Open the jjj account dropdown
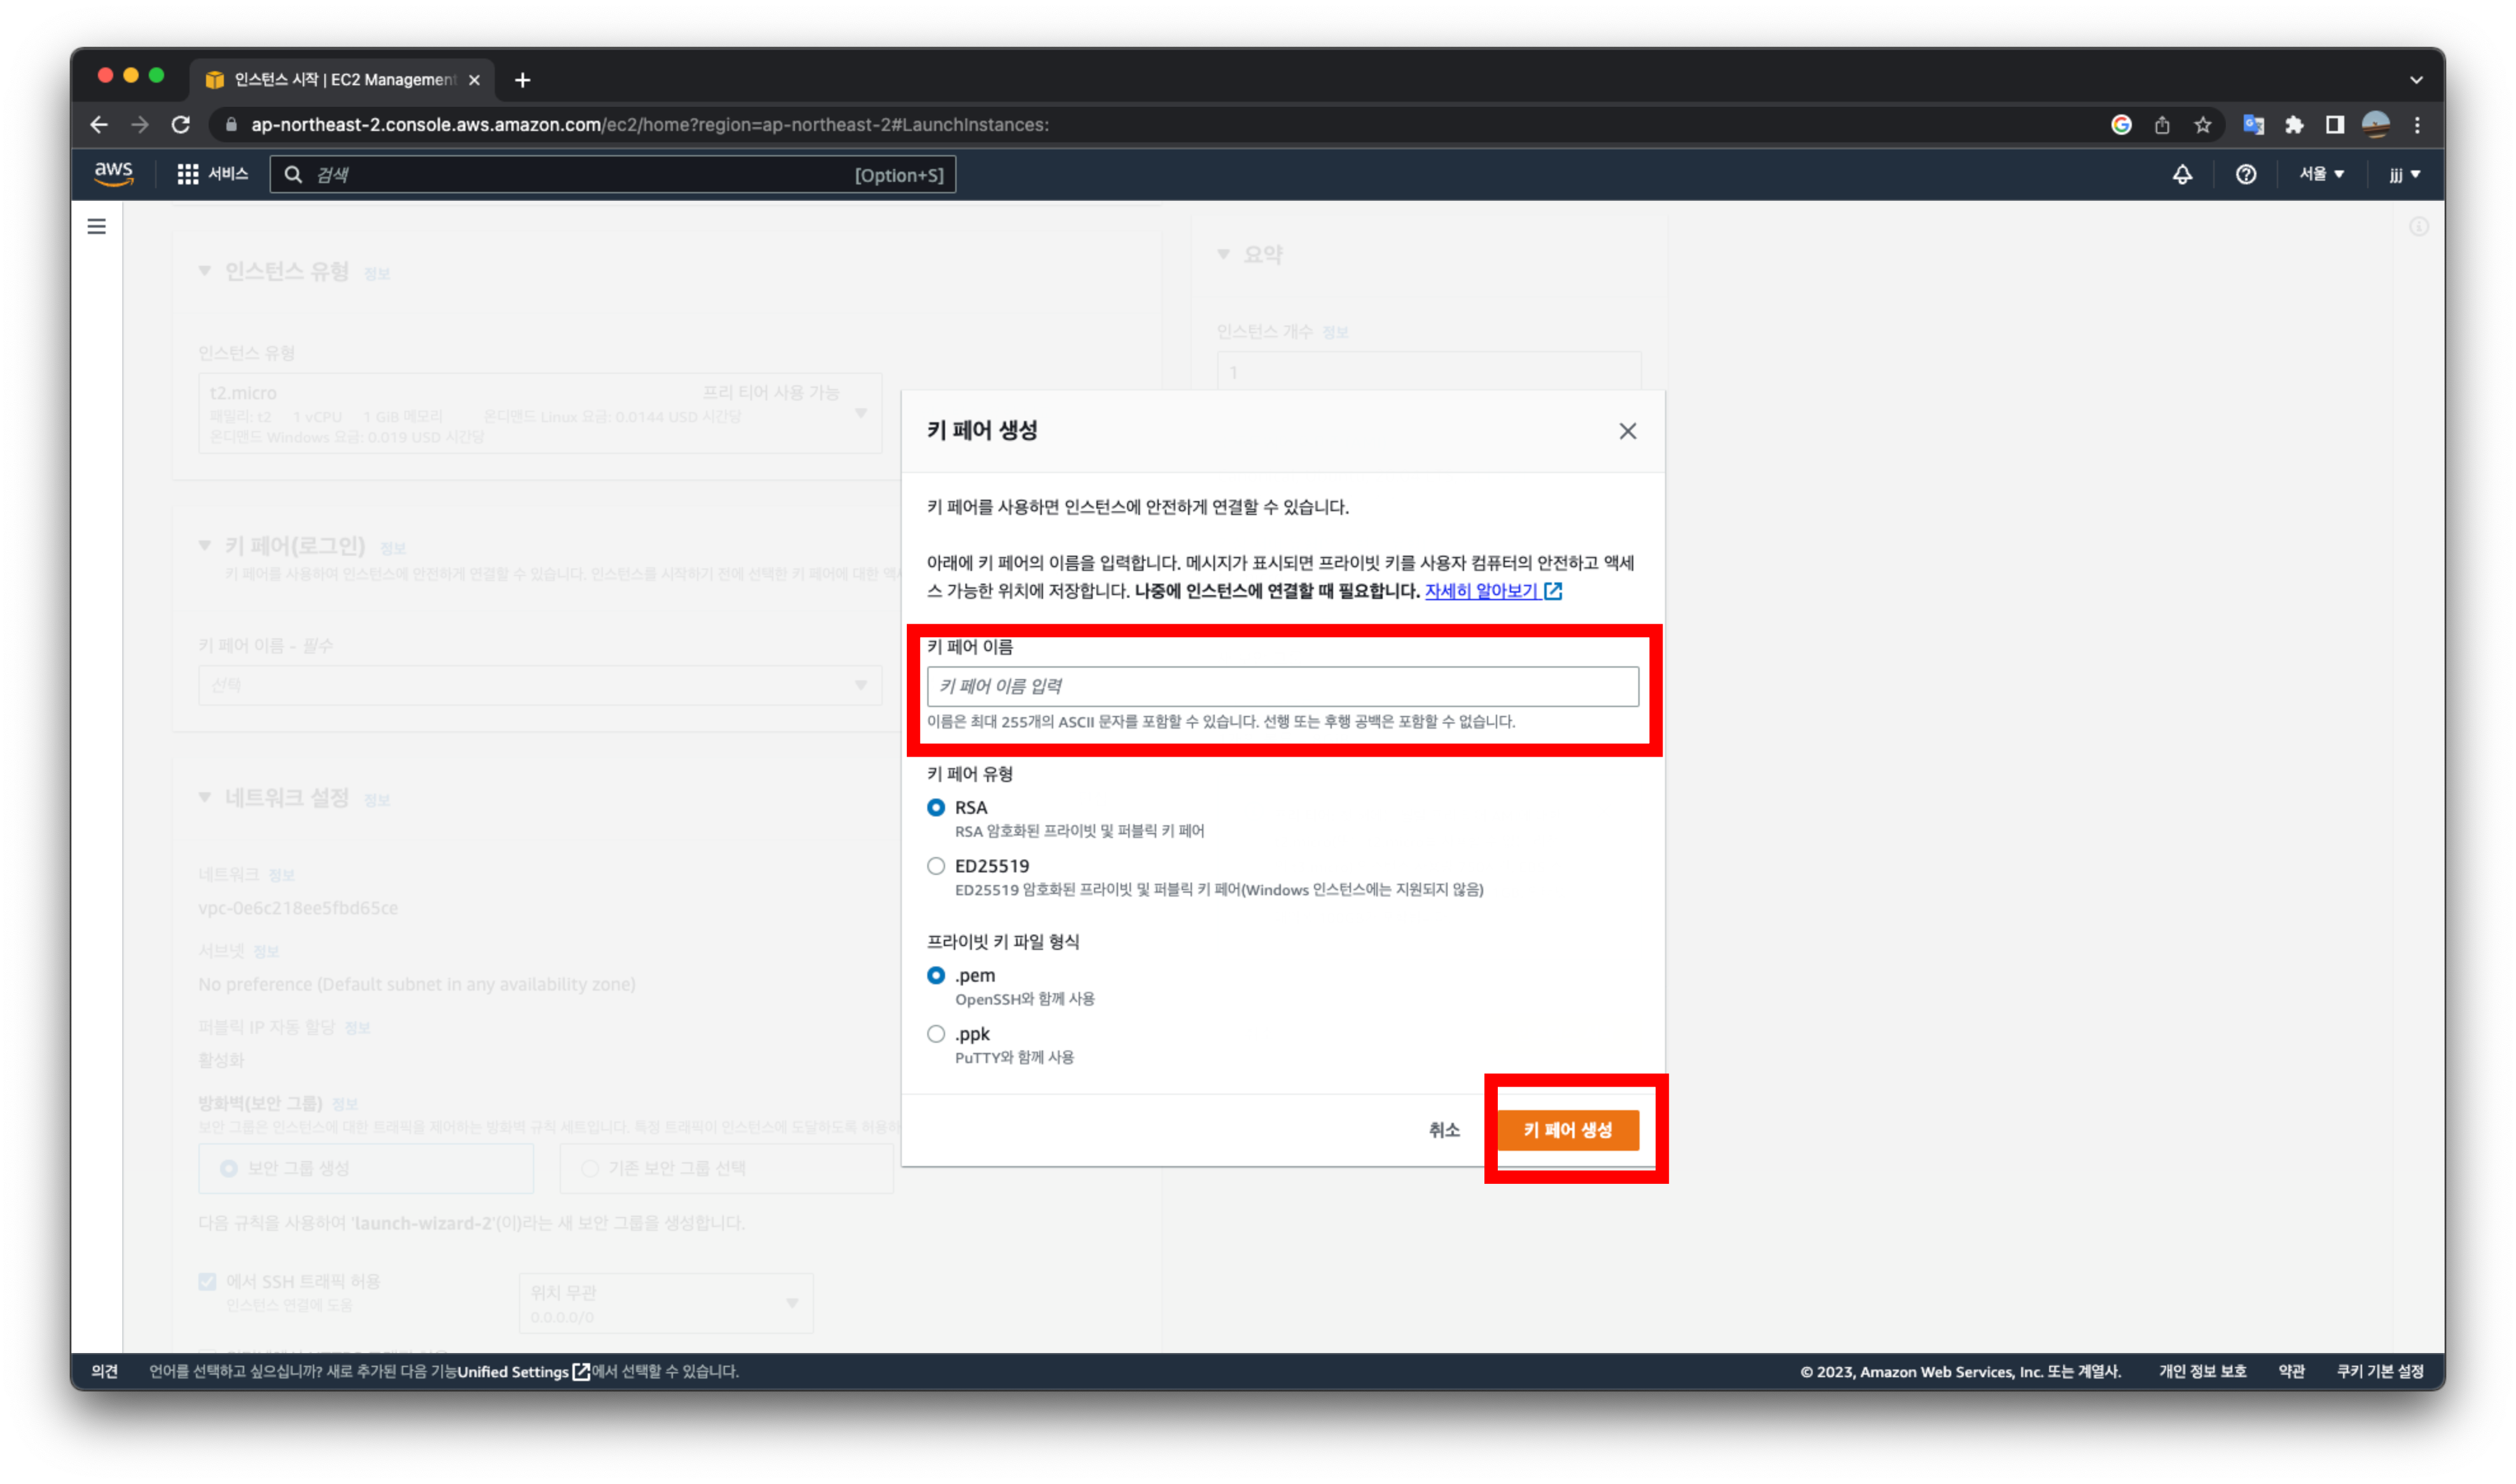 [2404, 174]
